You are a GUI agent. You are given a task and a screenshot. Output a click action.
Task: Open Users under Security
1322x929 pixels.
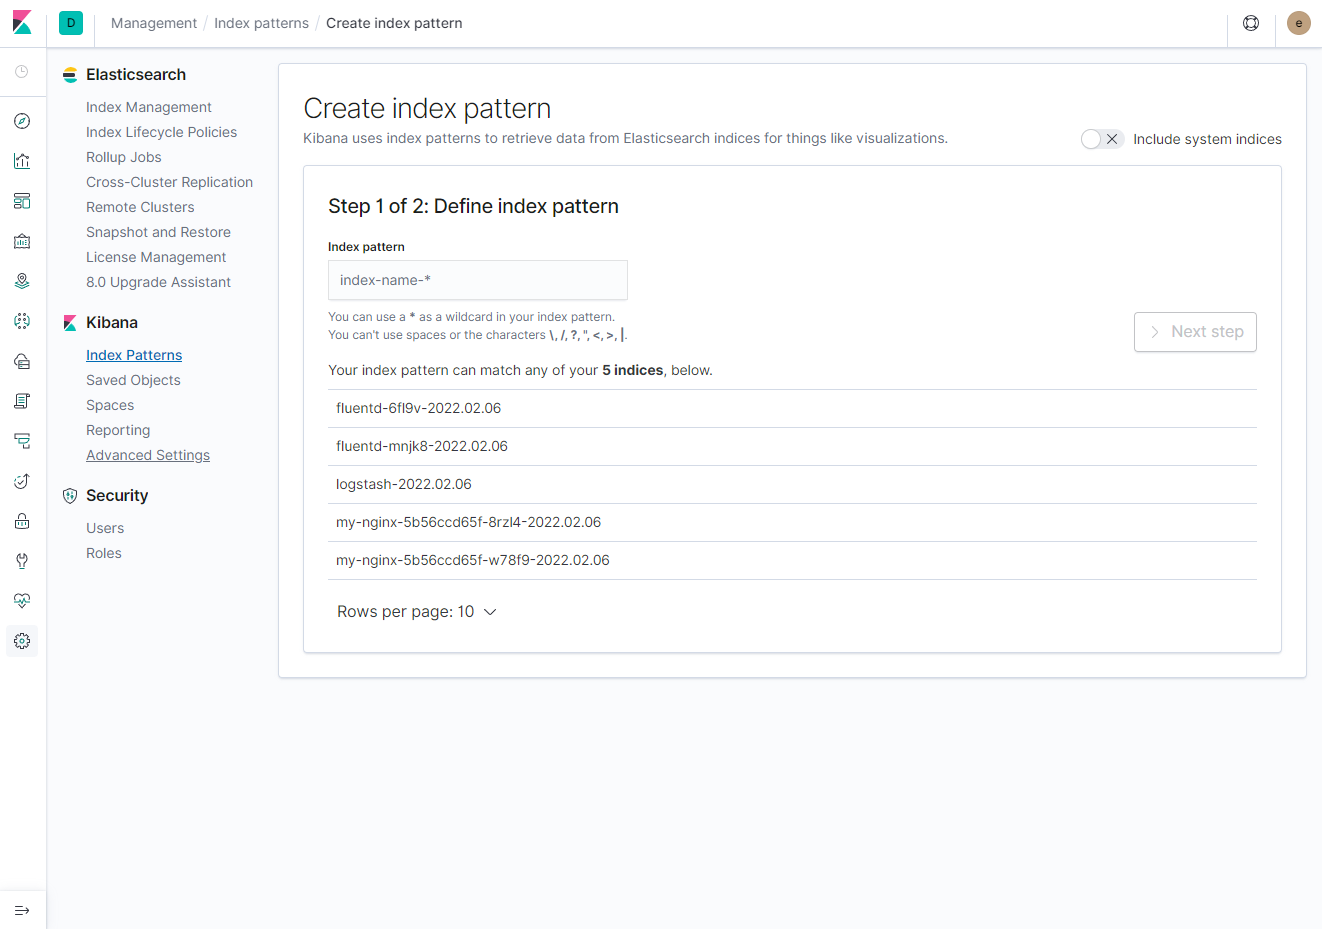pos(105,528)
